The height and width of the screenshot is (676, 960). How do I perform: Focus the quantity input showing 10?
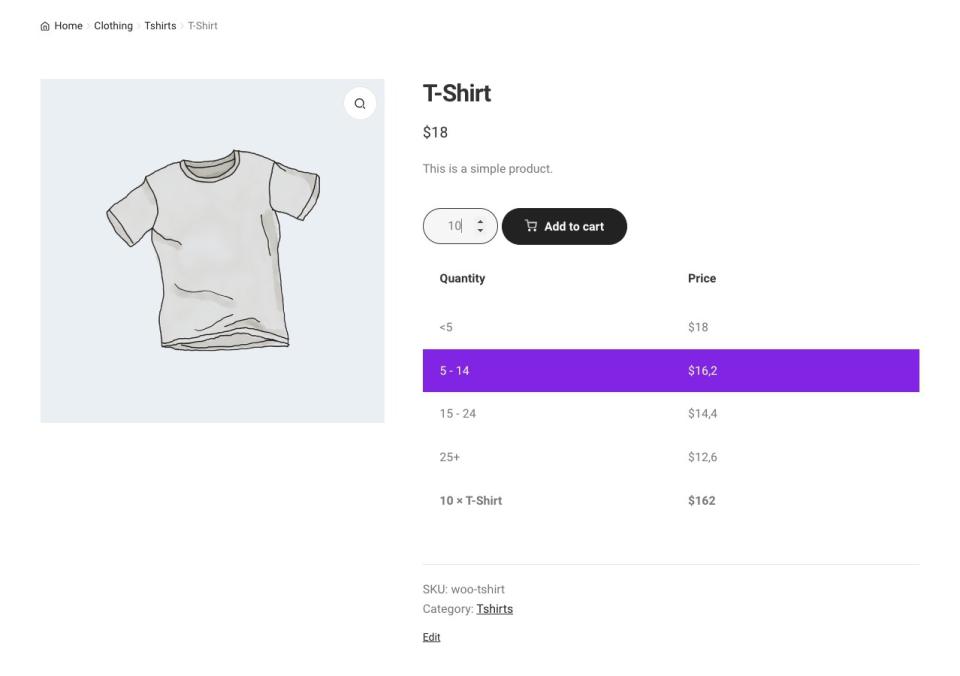pyautogui.click(x=452, y=226)
